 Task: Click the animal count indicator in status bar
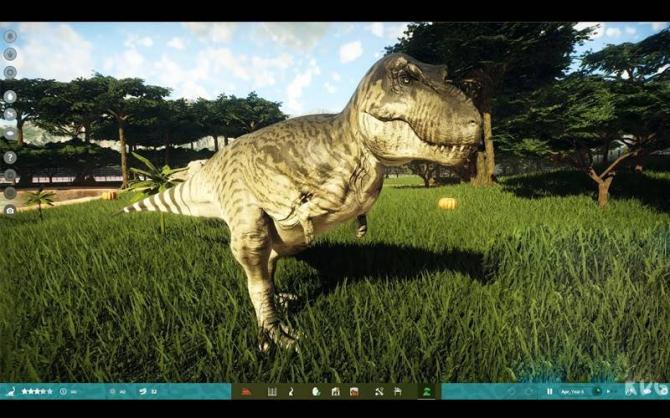pos(147,391)
